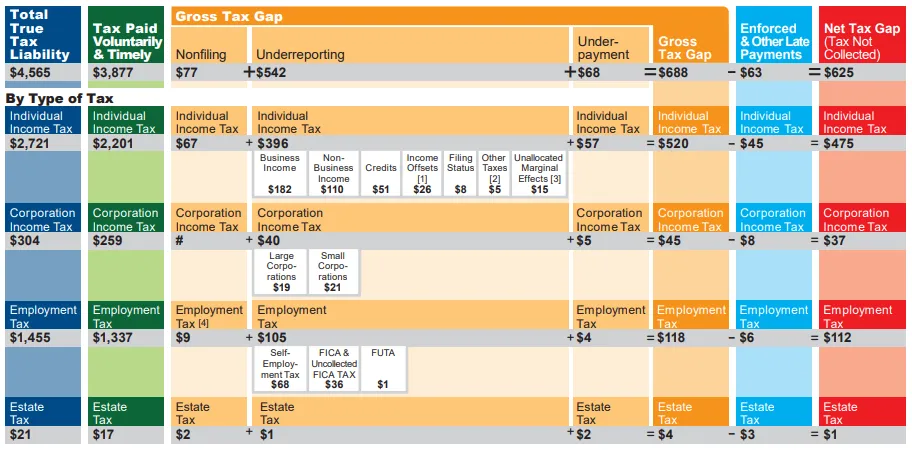The width and height of the screenshot is (912, 450).
Task: Select the red Net Tax Gap header
Action: [862, 41]
